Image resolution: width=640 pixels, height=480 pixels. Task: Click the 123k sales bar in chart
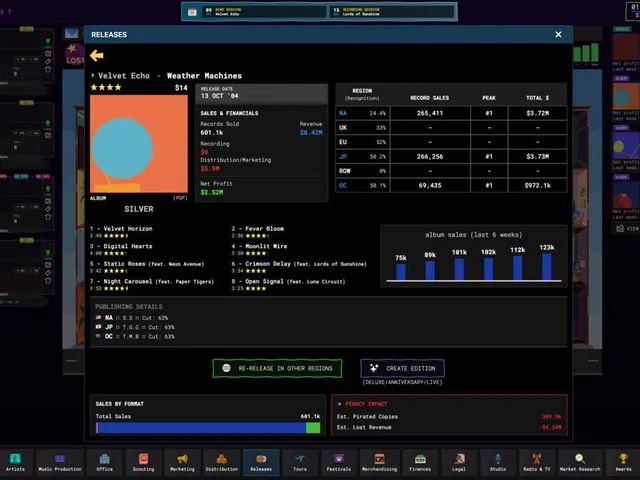(547, 267)
